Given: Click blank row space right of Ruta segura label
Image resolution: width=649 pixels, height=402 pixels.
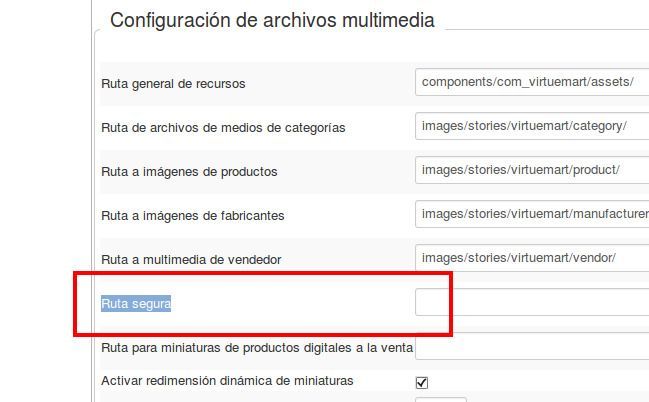Looking at the screenshot, I should 290,303.
